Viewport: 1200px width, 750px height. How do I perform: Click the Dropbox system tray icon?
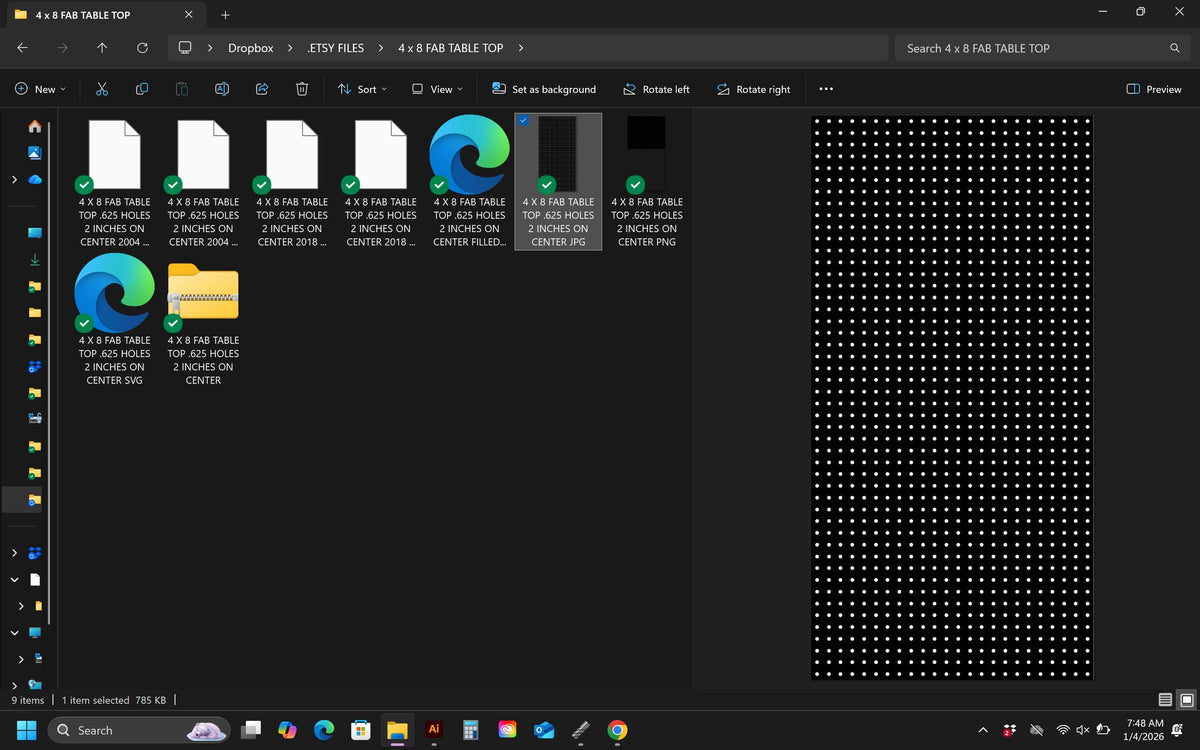coord(1010,730)
